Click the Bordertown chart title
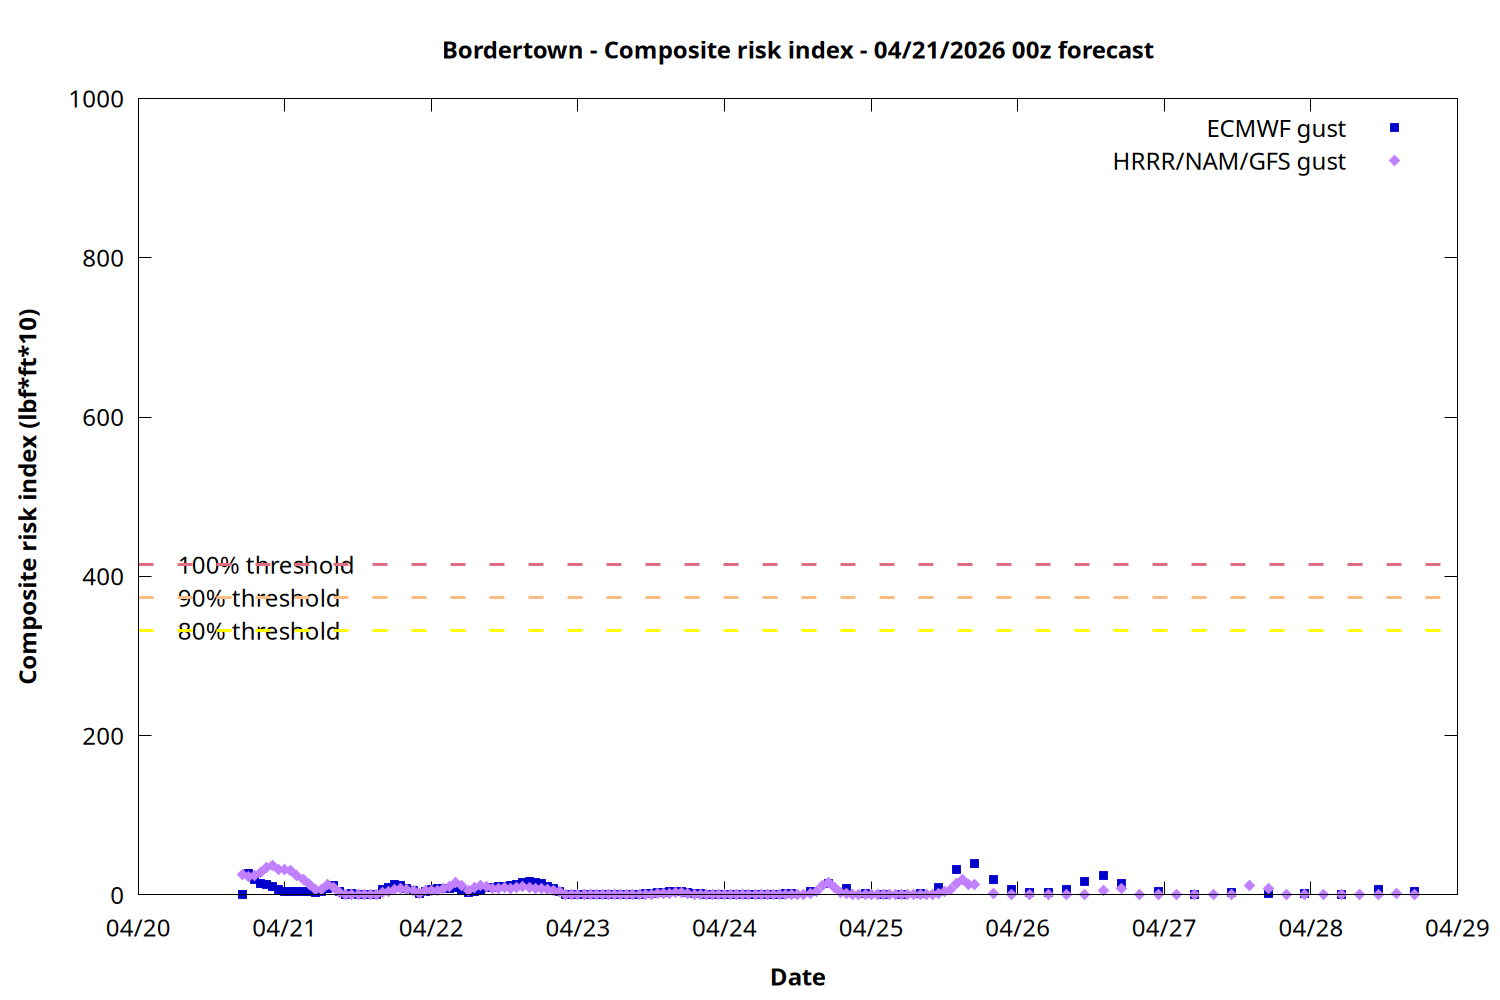This screenshot has width=1500, height=1000. tap(797, 50)
